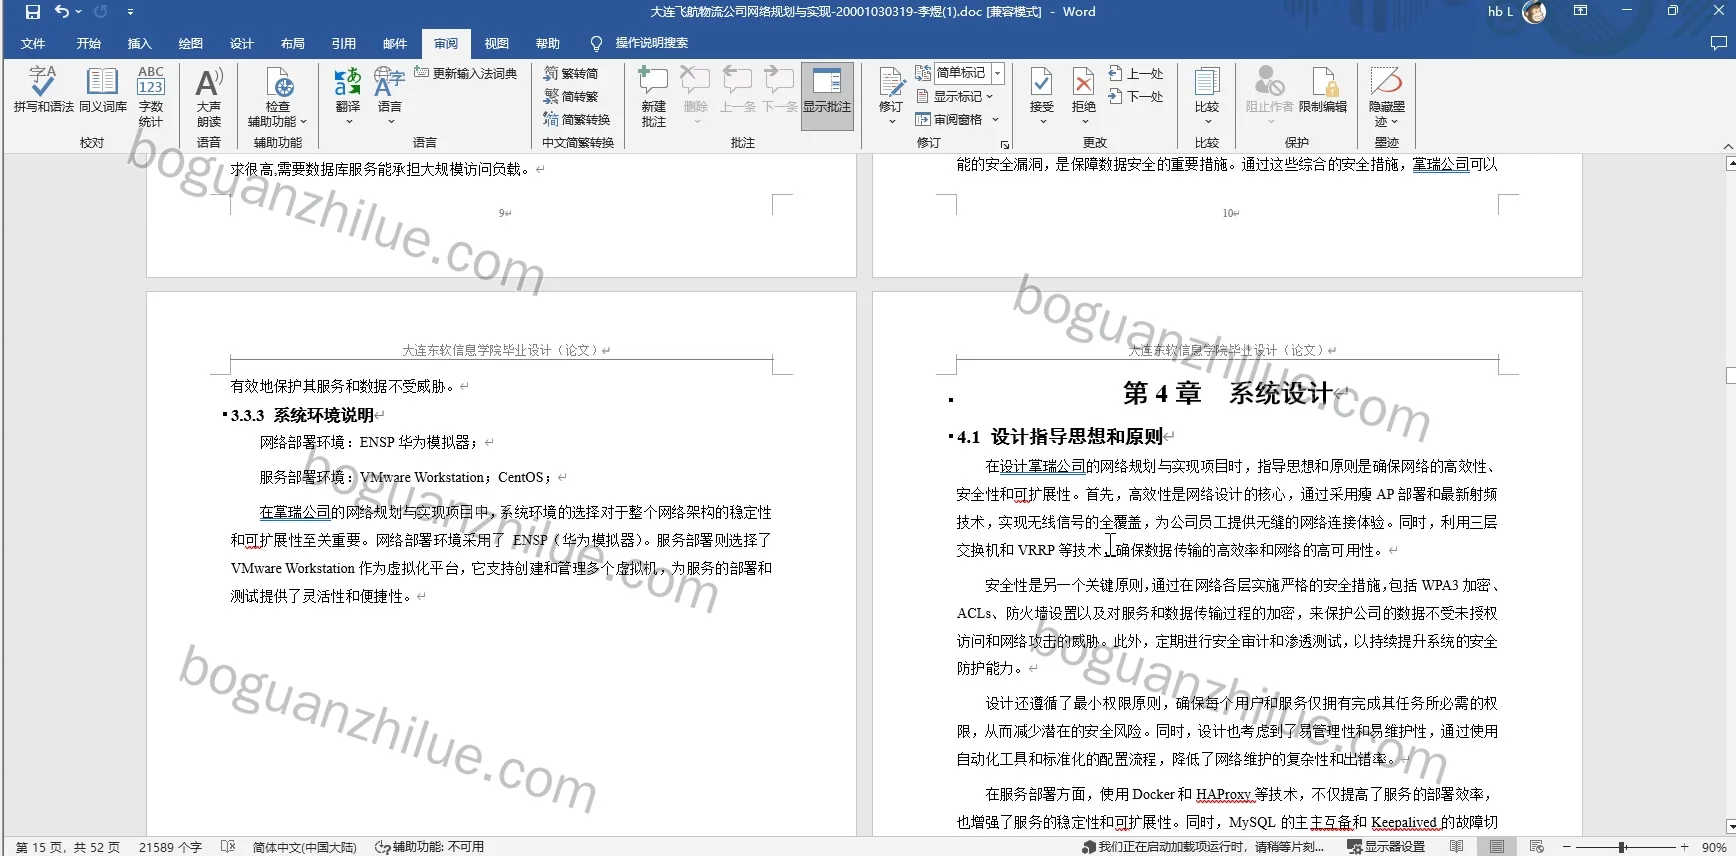Open the 同义词库 thesaurus
Screen dimensions: 1736x856
tap(103, 89)
